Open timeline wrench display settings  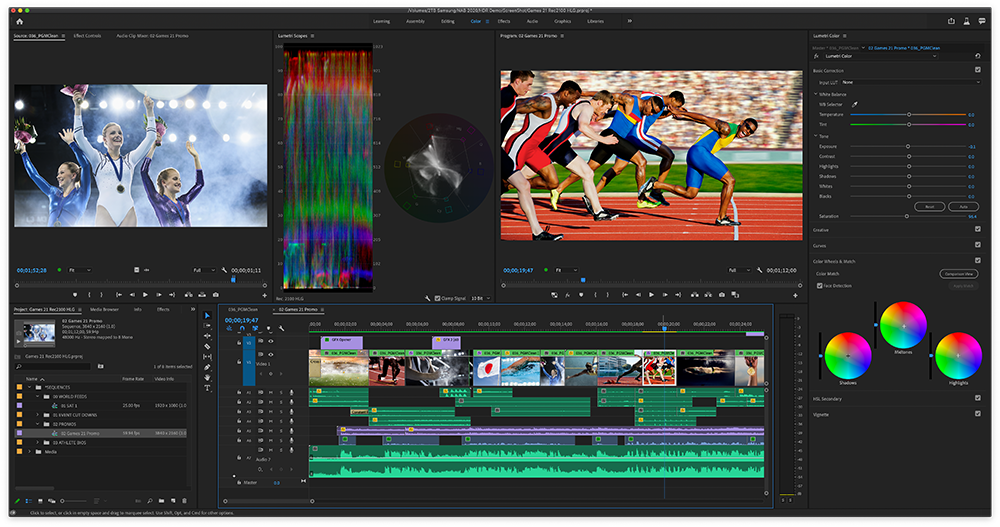(x=281, y=327)
